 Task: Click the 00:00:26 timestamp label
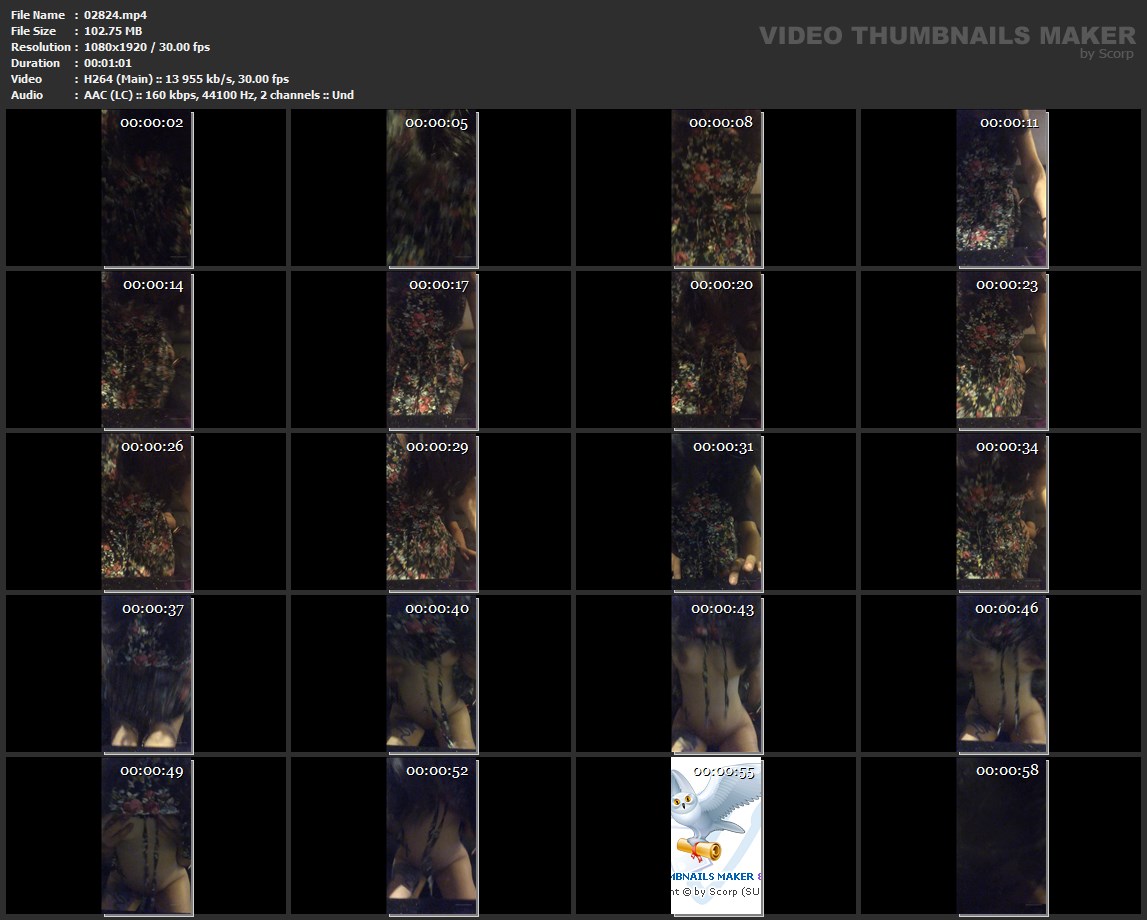coord(152,446)
